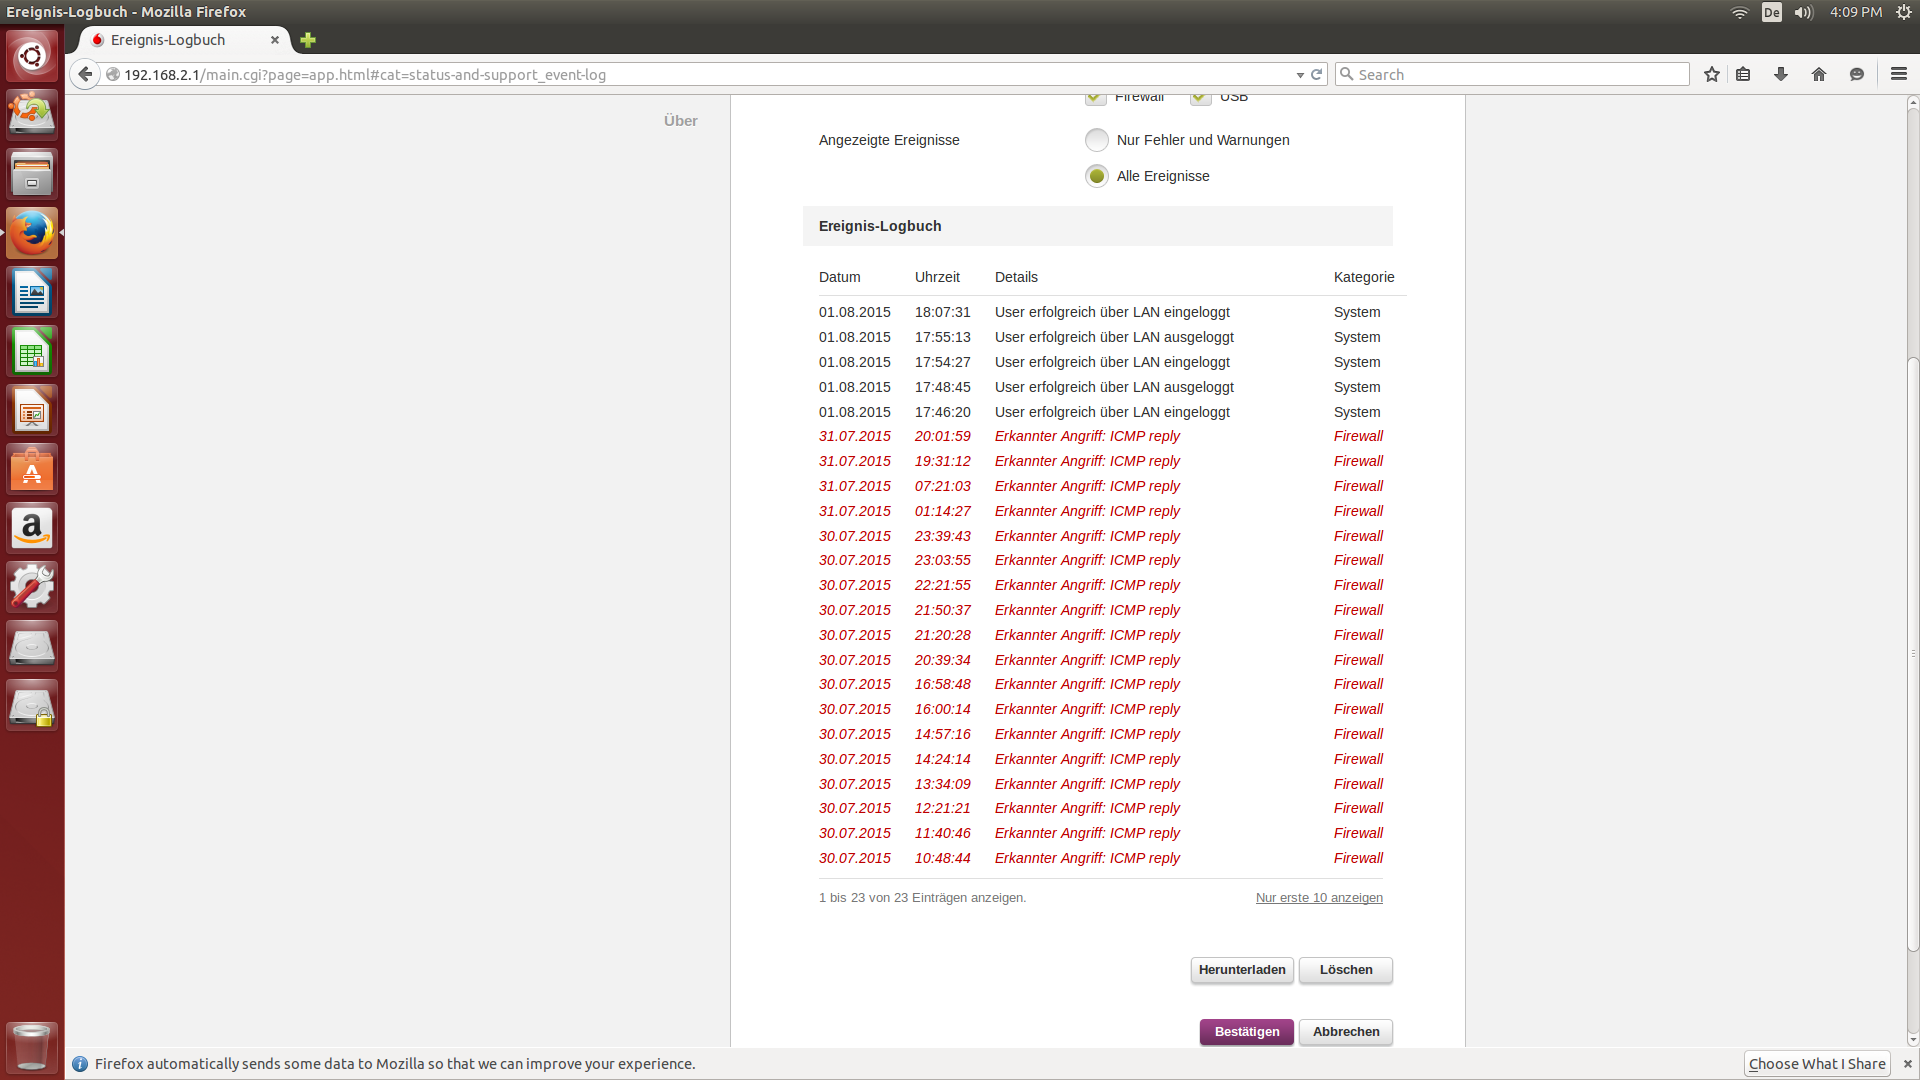Select Nur Fehler und Warnungen radio button

pos(1097,140)
